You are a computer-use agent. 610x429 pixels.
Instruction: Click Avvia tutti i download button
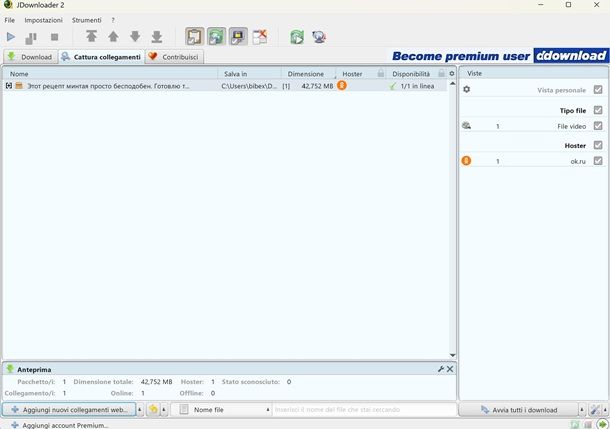pyautogui.click(x=519, y=410)
